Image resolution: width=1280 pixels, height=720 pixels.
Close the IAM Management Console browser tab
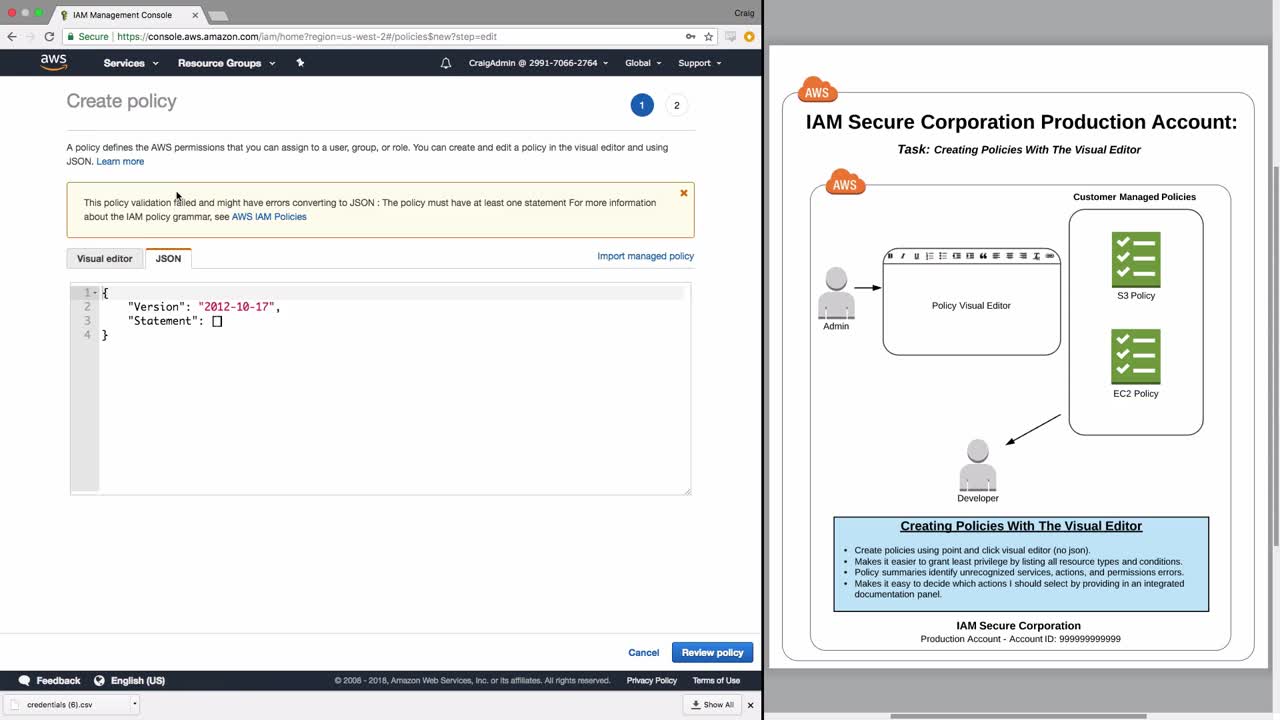pos(195,15)
